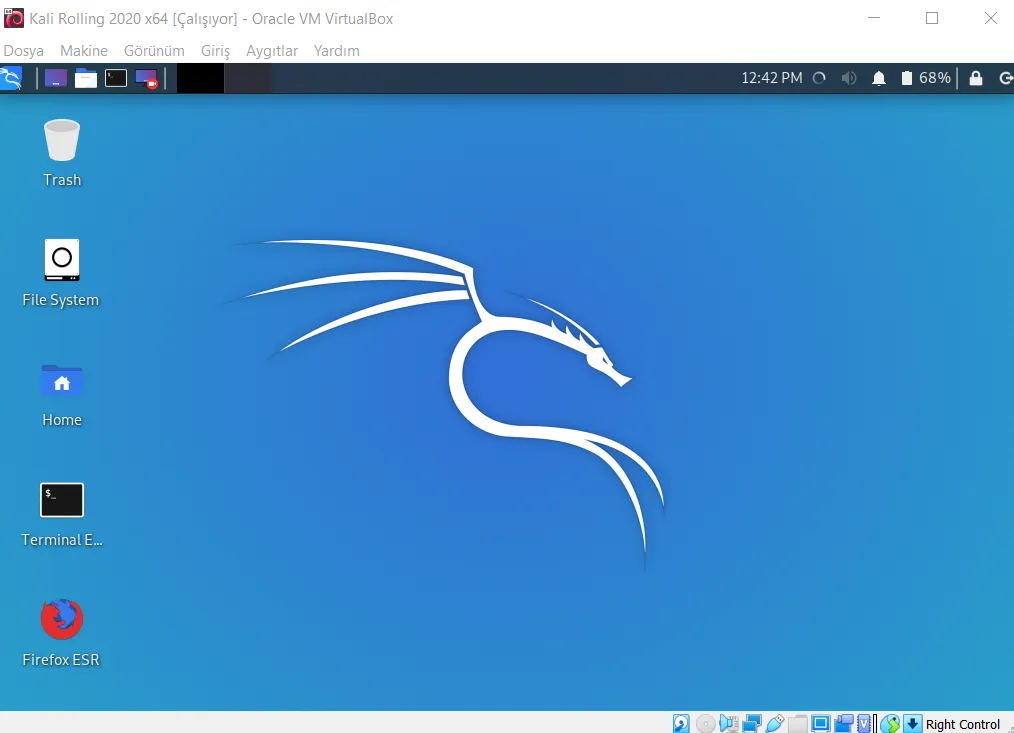Switch to the second workspace
The image size is (1014, 733).
[x=248, y=78]
